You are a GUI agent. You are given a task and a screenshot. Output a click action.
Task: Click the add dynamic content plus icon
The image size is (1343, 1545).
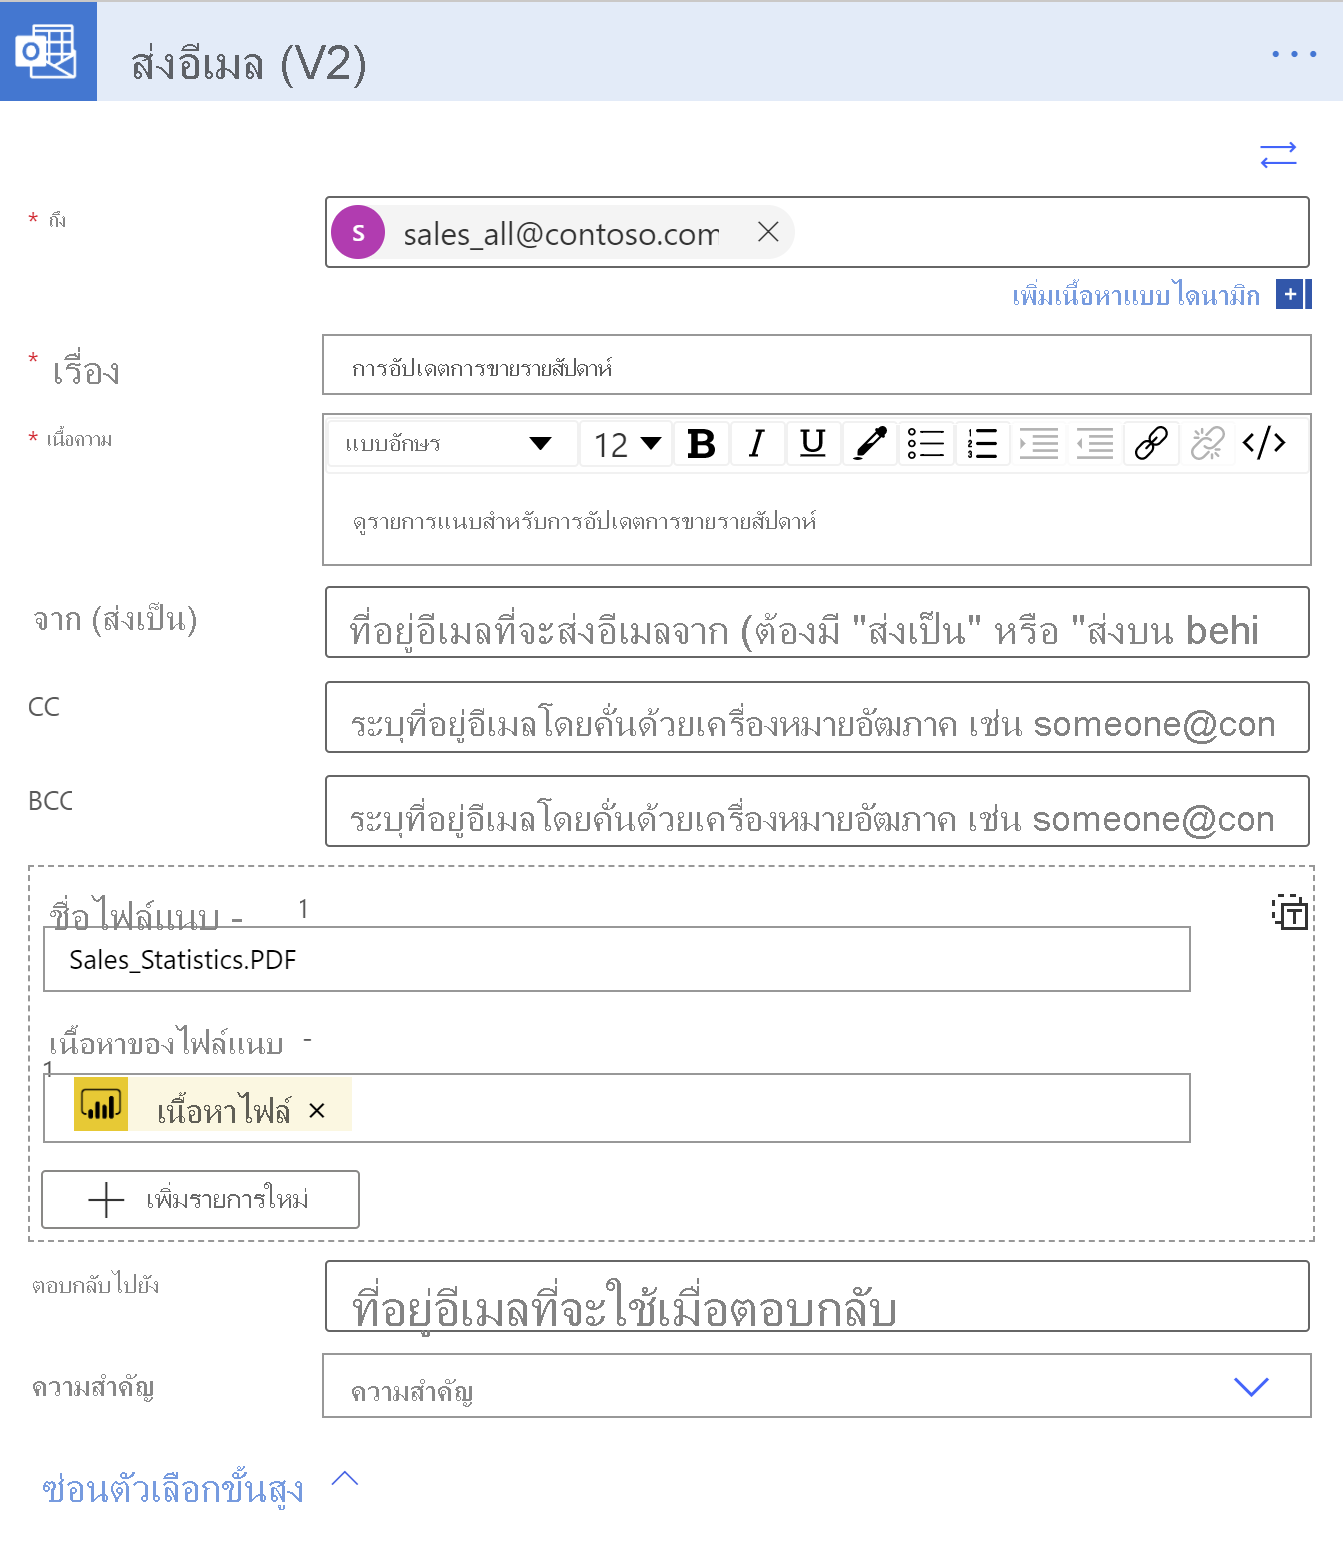click(x=1293, y=295)
